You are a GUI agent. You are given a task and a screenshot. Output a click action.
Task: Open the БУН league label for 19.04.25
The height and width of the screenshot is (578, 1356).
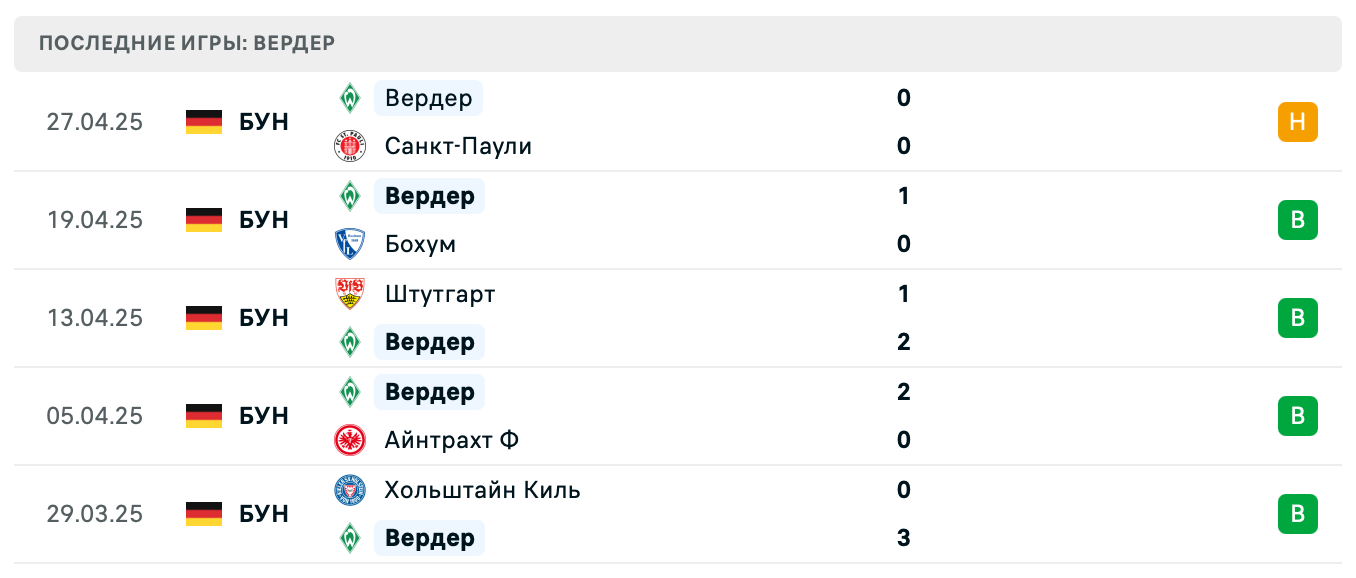264,220
